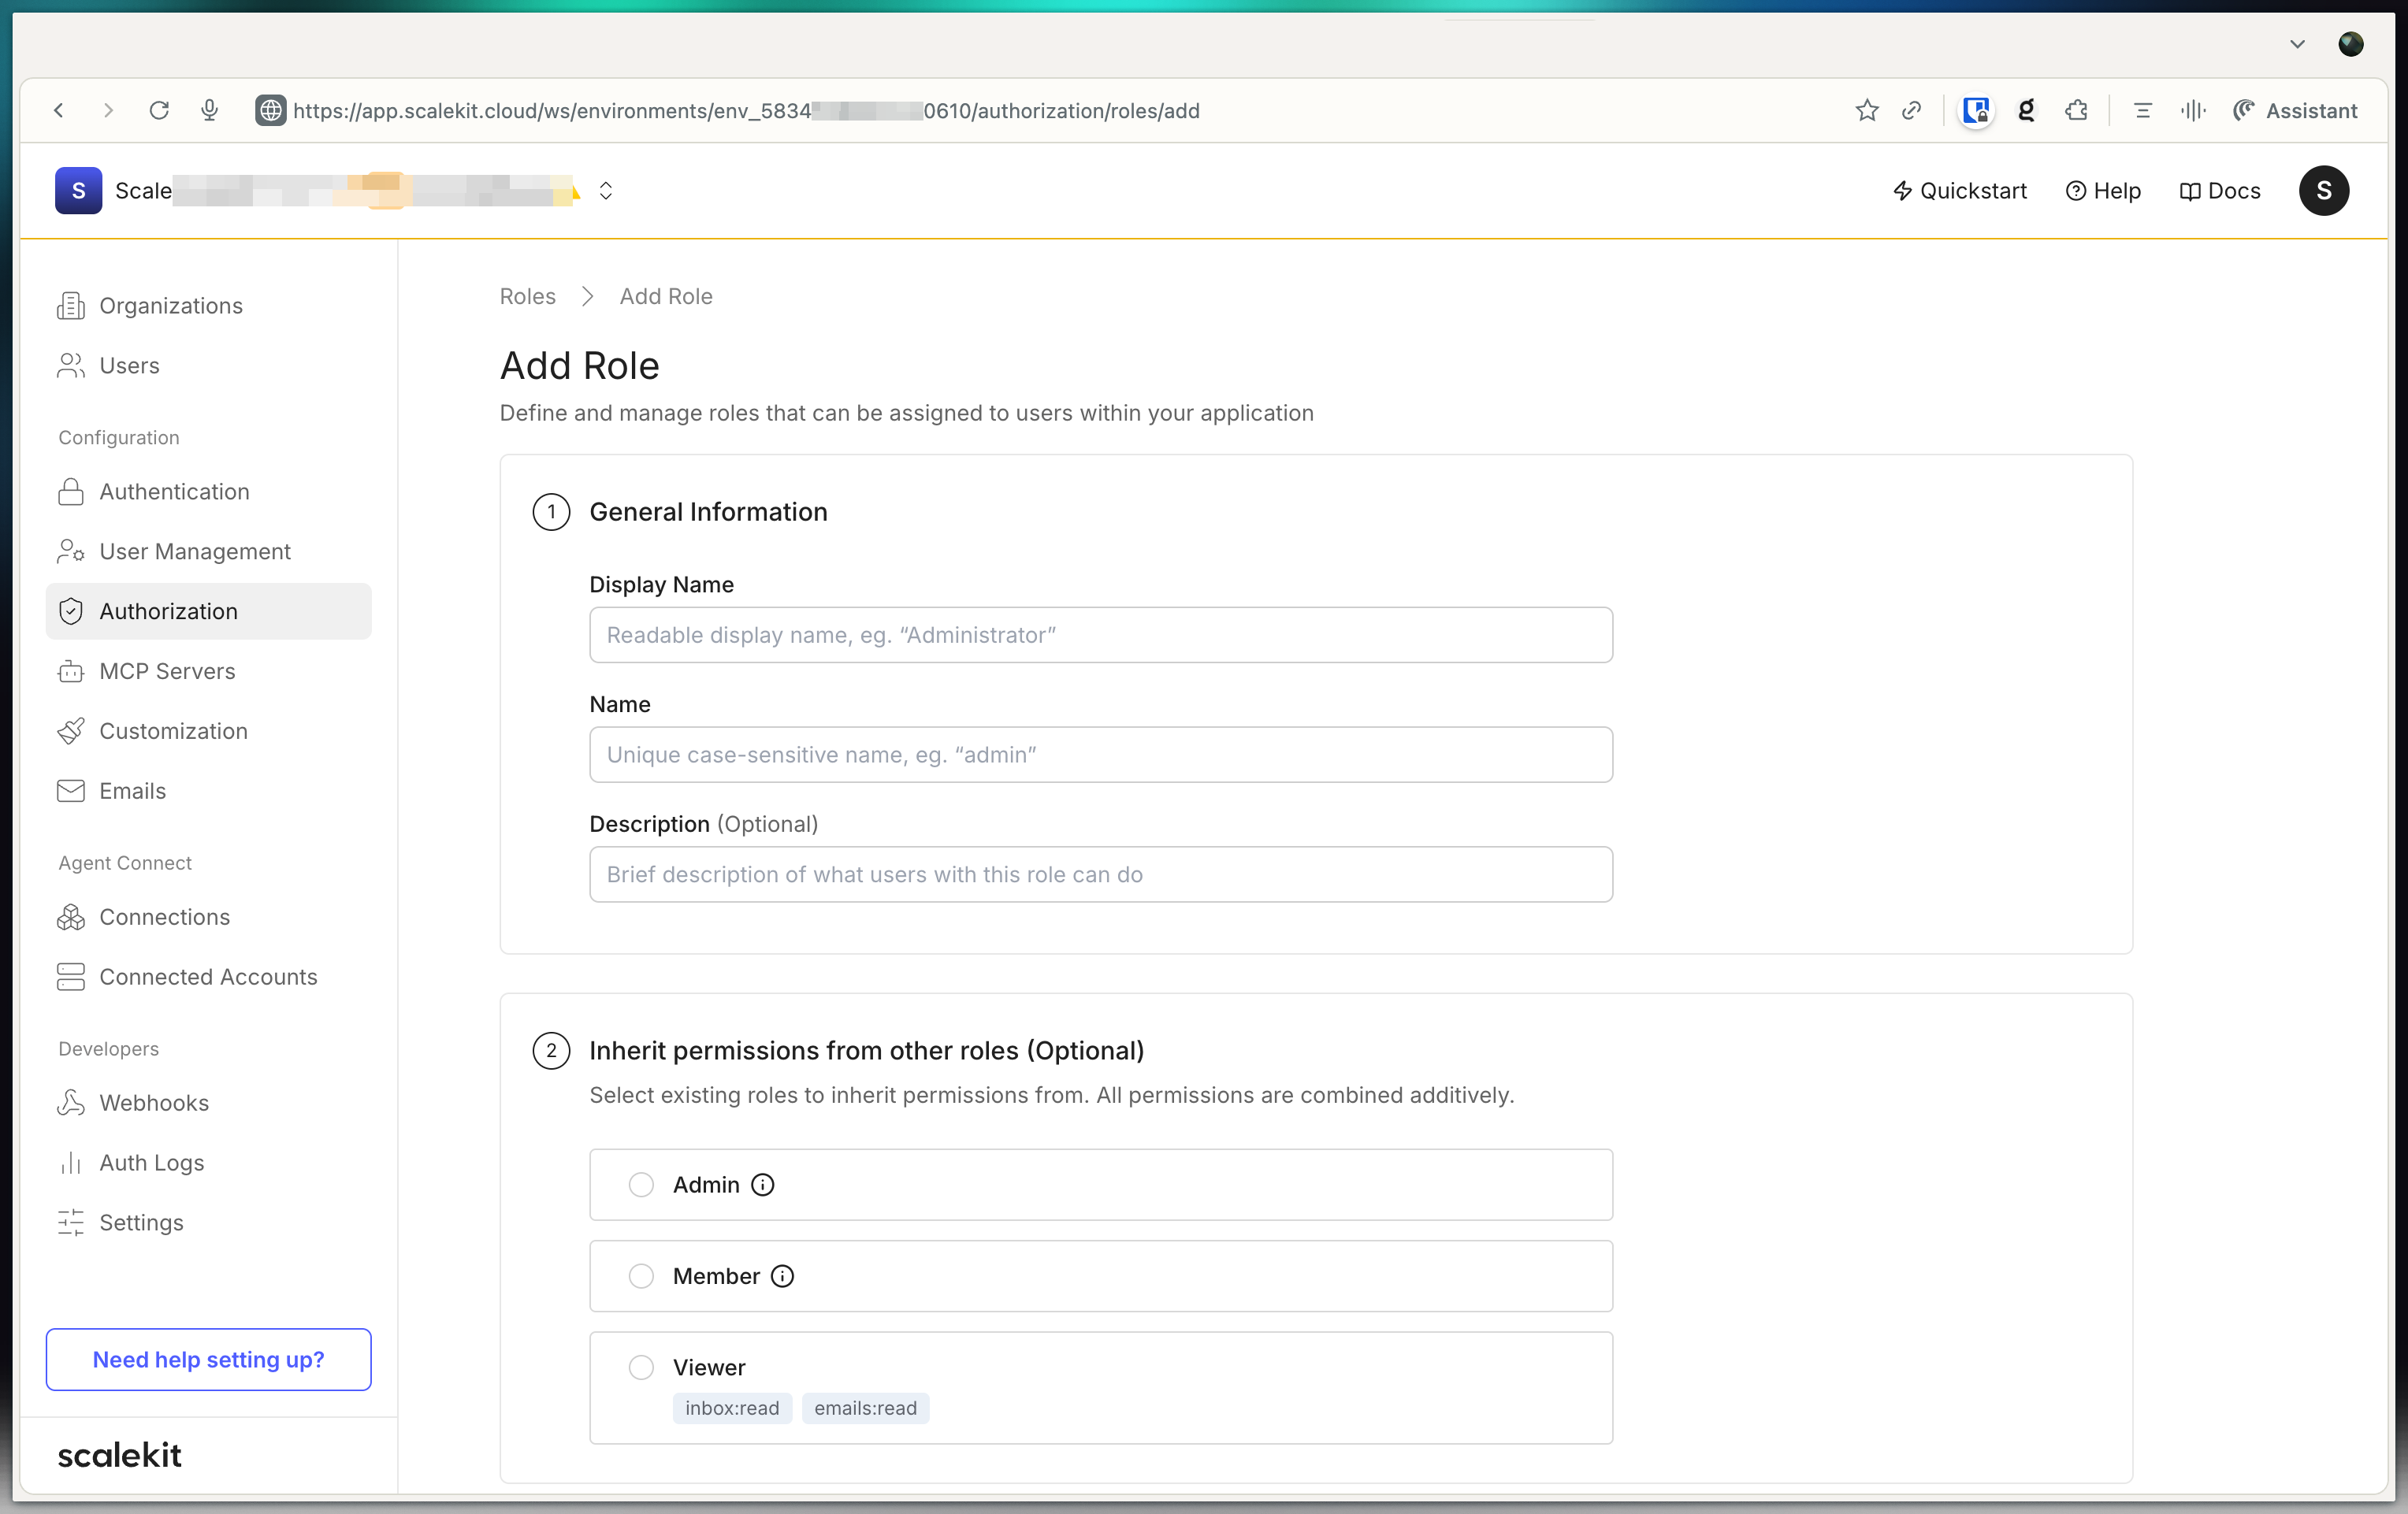The height and width of the screenshot is (1514, 2408).
Task: Click the browser extensions puzzle icon
Action: [x=2076, y=110]
